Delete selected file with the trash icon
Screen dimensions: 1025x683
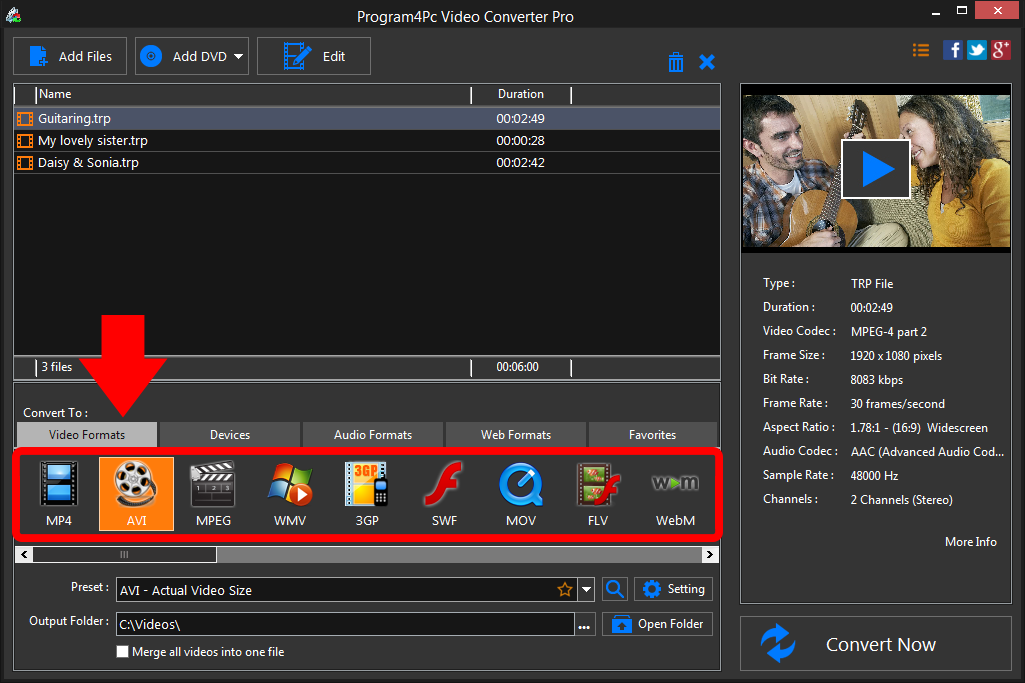675,61
